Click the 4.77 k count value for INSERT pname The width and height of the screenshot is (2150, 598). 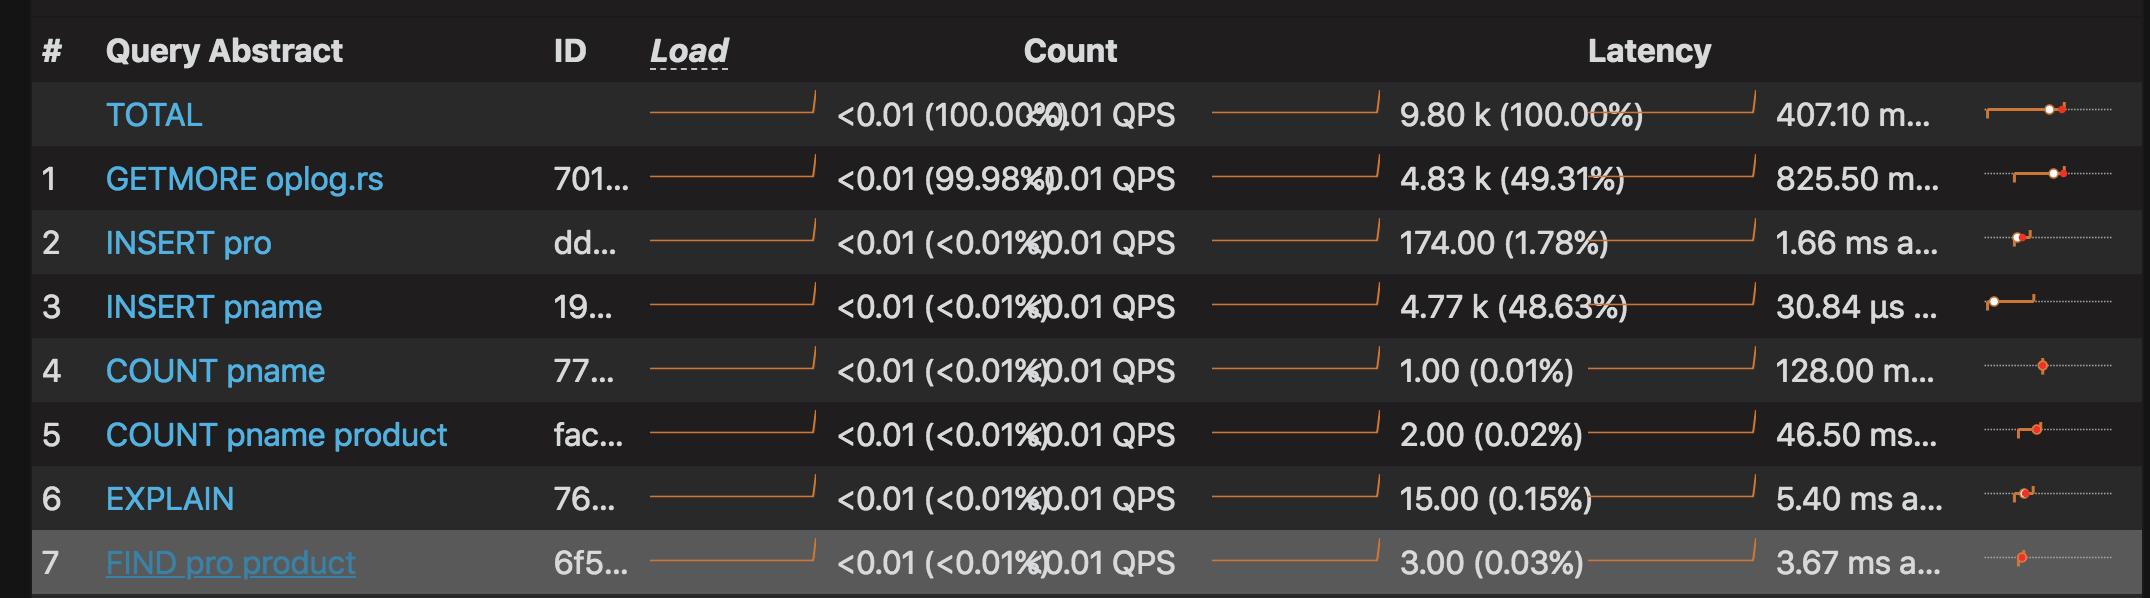click(1513, 307)
